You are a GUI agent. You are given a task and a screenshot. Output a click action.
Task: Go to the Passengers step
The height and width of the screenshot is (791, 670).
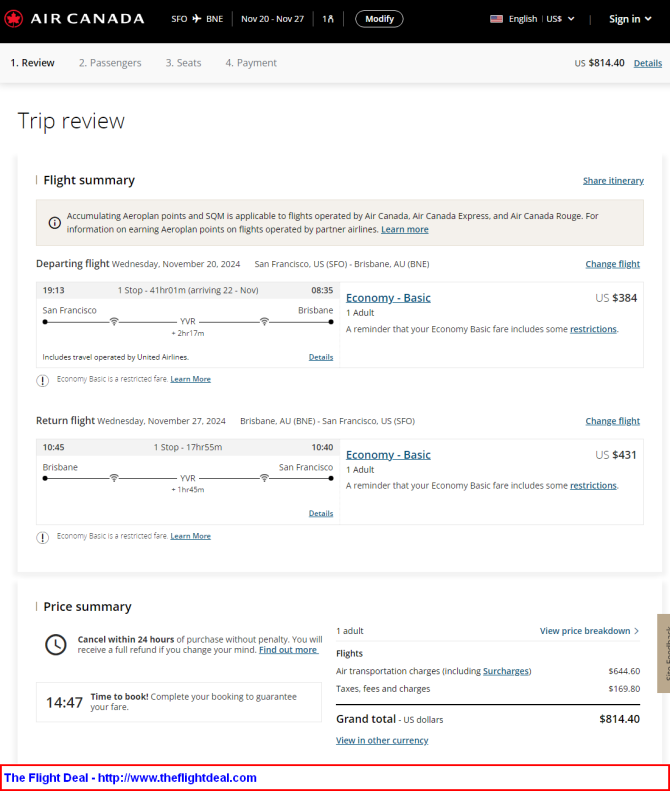coord(110,63)
